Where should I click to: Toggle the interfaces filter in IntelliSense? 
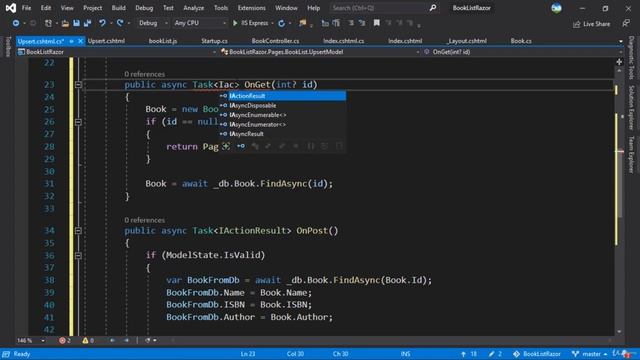pos(241,146)
